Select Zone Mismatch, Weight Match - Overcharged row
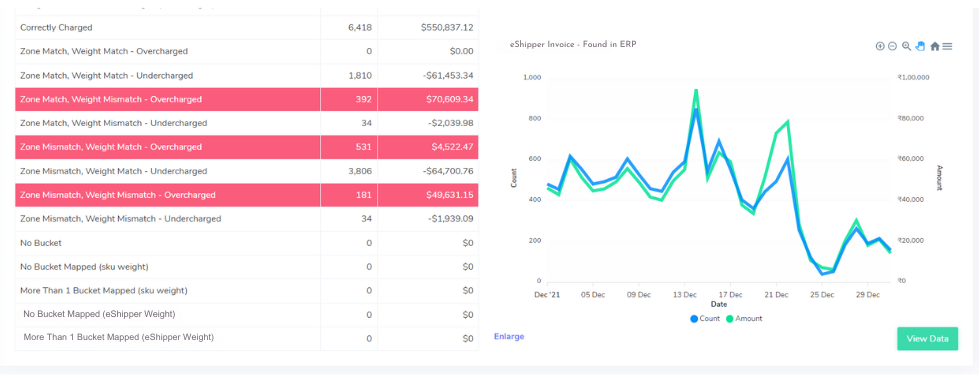This screenshot has height=380, width=979. click(x=247, y=147)
